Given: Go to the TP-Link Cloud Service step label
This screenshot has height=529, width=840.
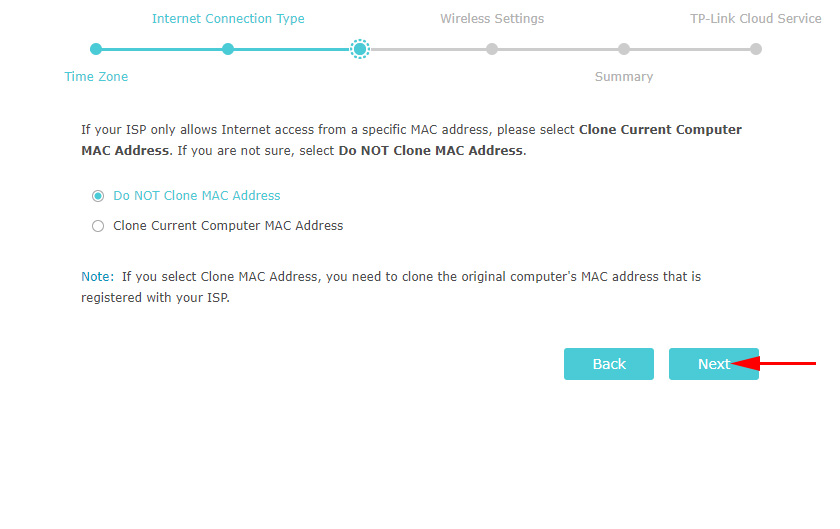Looking at the screenshot, I should [755, 19].
